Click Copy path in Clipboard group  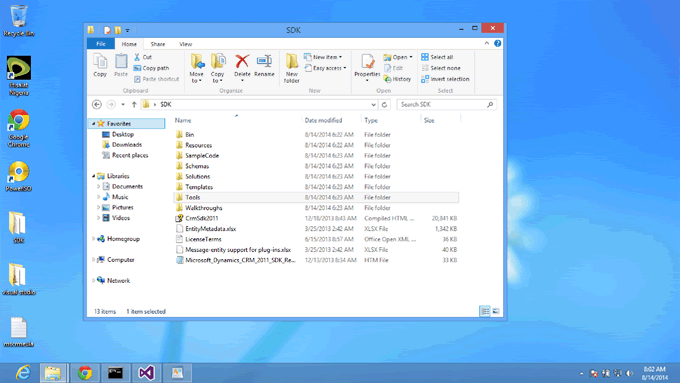[151, 68]
